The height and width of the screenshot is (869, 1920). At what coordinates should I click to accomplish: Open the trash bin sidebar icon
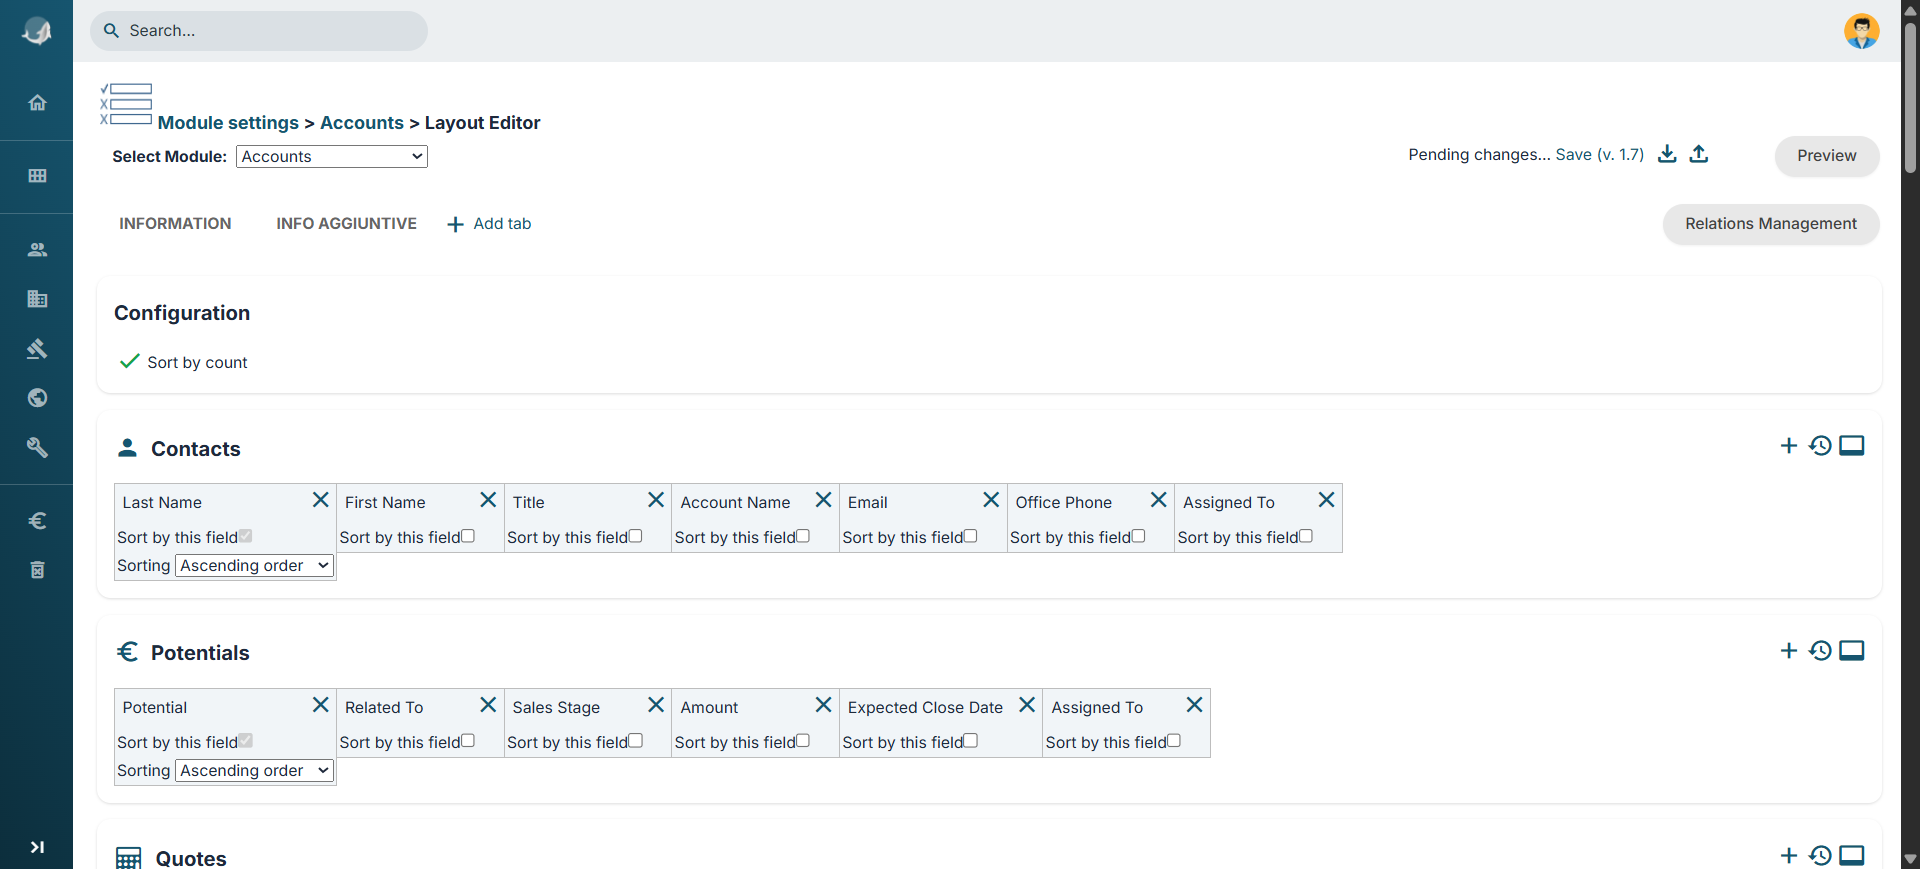[37, 570]
